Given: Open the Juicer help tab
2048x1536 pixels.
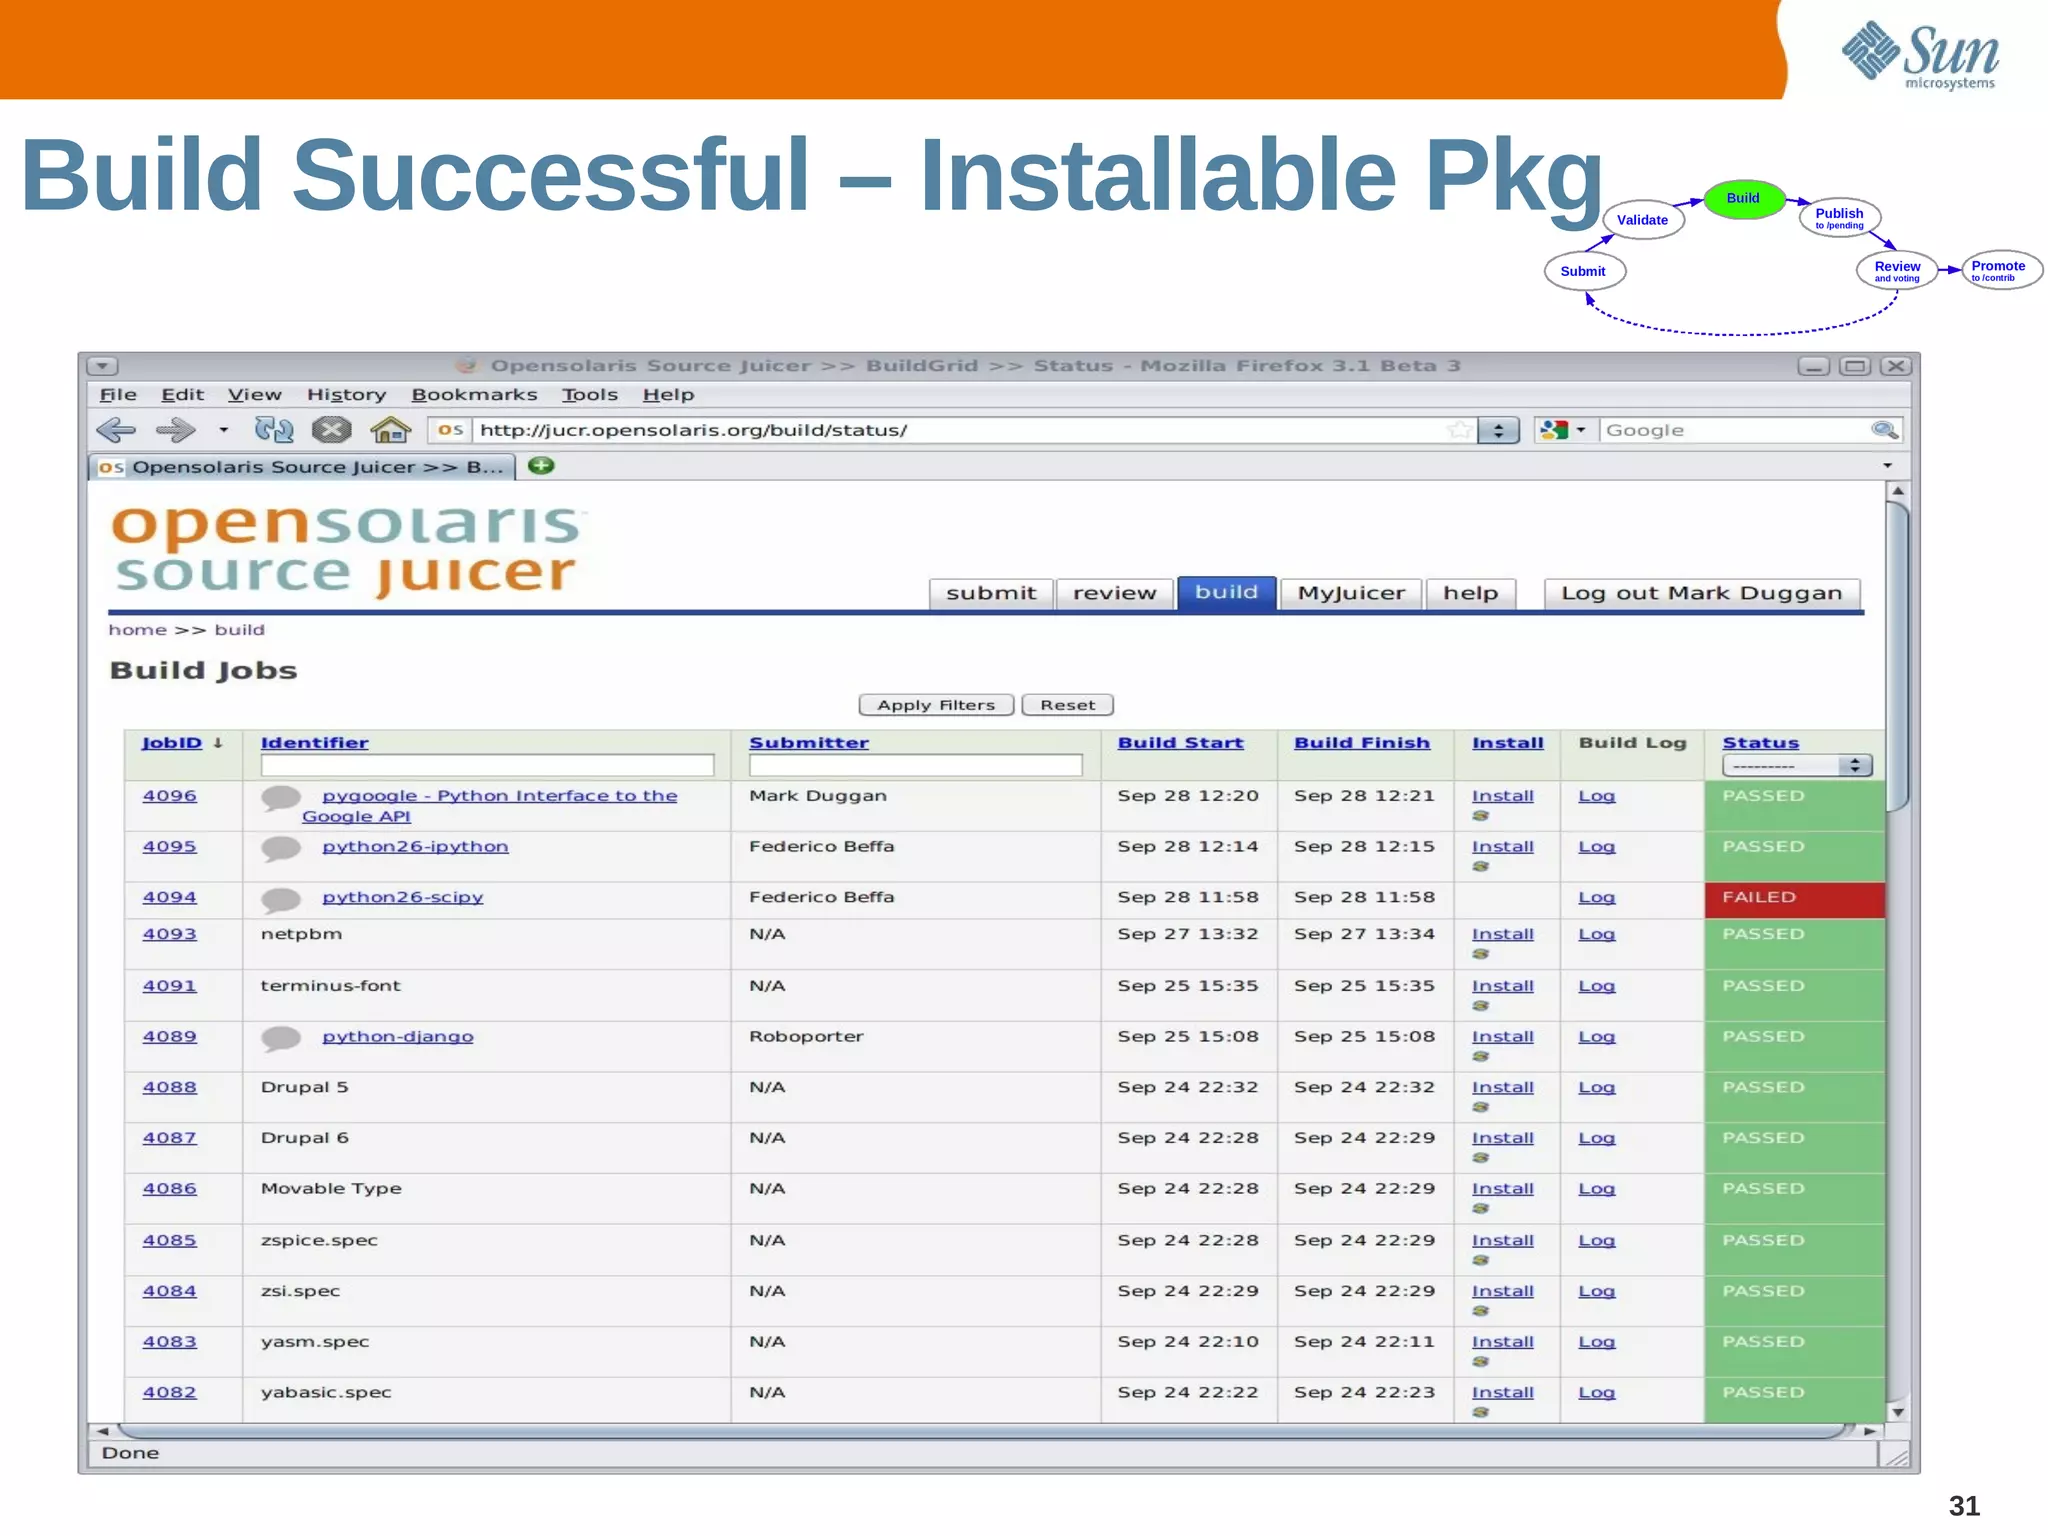Looking at the screenshot, I should coord(1471,594).
